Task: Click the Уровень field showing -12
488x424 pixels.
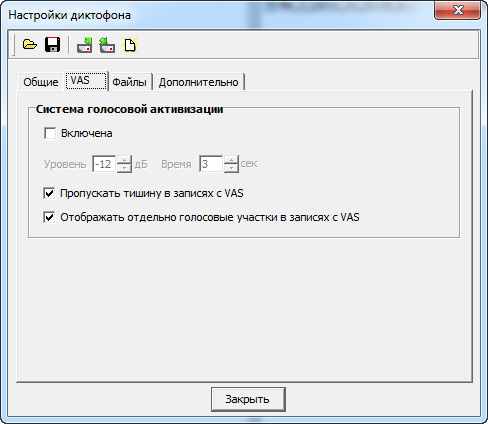Action: [x=104, y=164]
